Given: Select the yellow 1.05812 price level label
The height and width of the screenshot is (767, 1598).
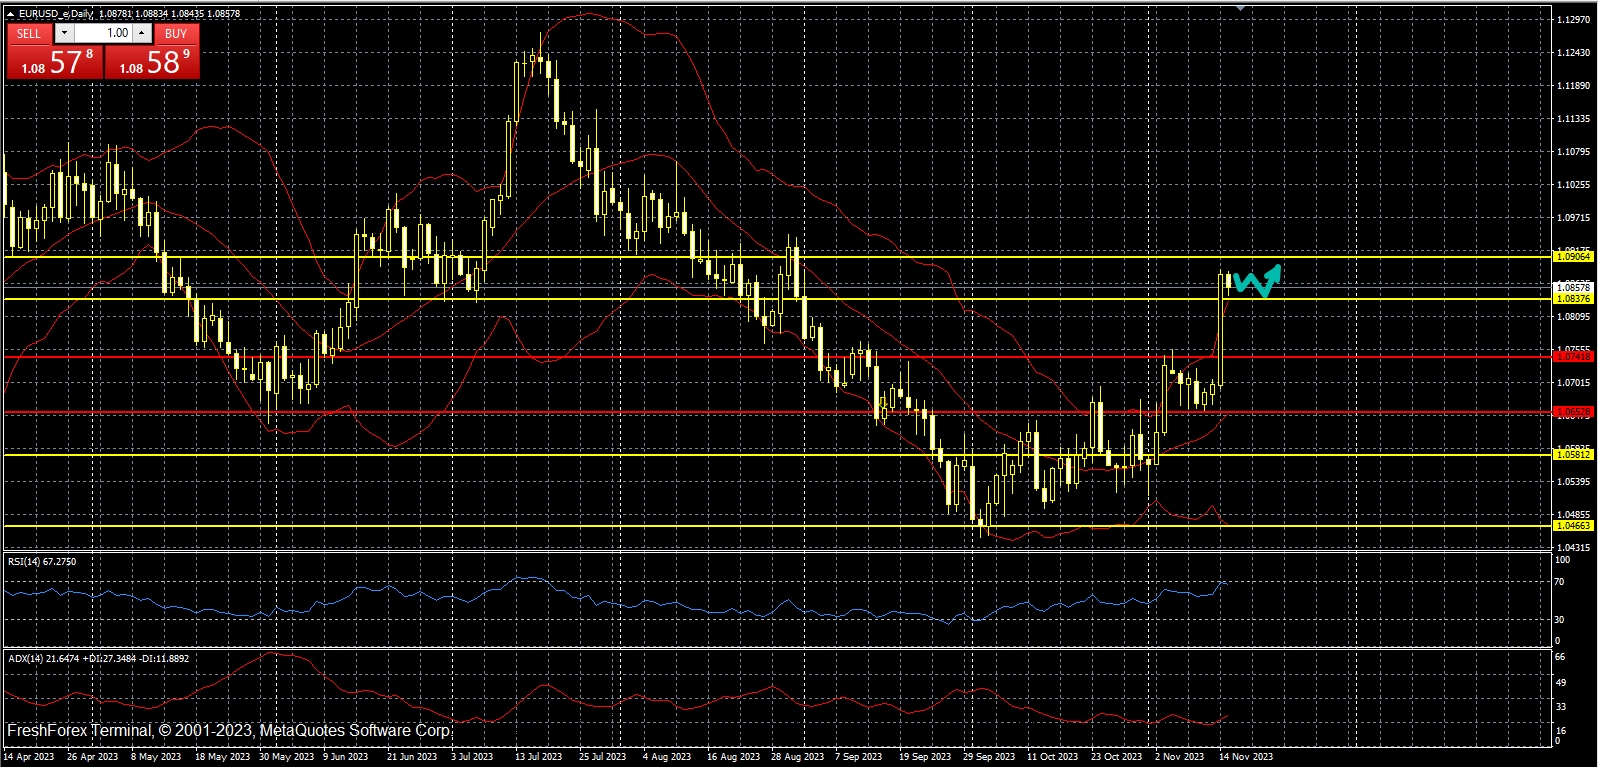Looking at the screenshot, I should click(x=1572, y=455).
